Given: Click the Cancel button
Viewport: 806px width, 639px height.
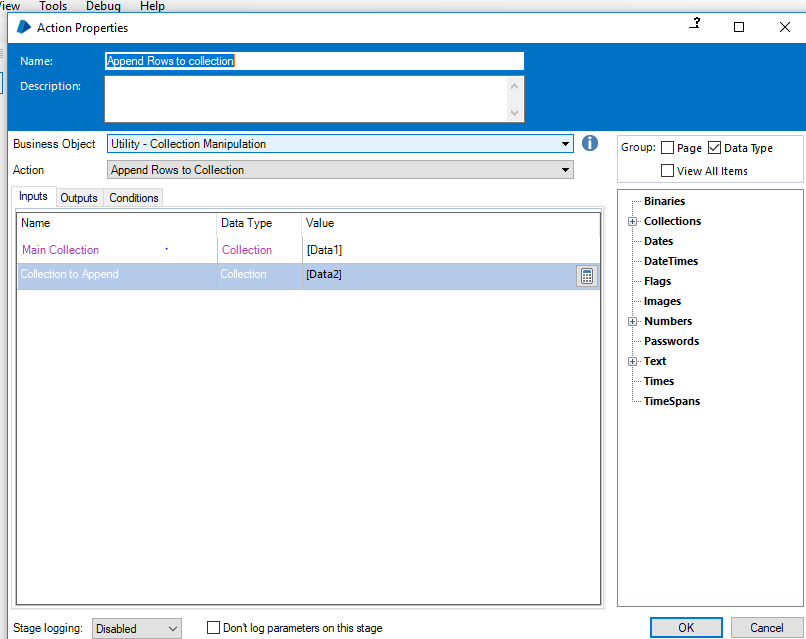Looking at the screenshot, I should (x=766, y=628).
